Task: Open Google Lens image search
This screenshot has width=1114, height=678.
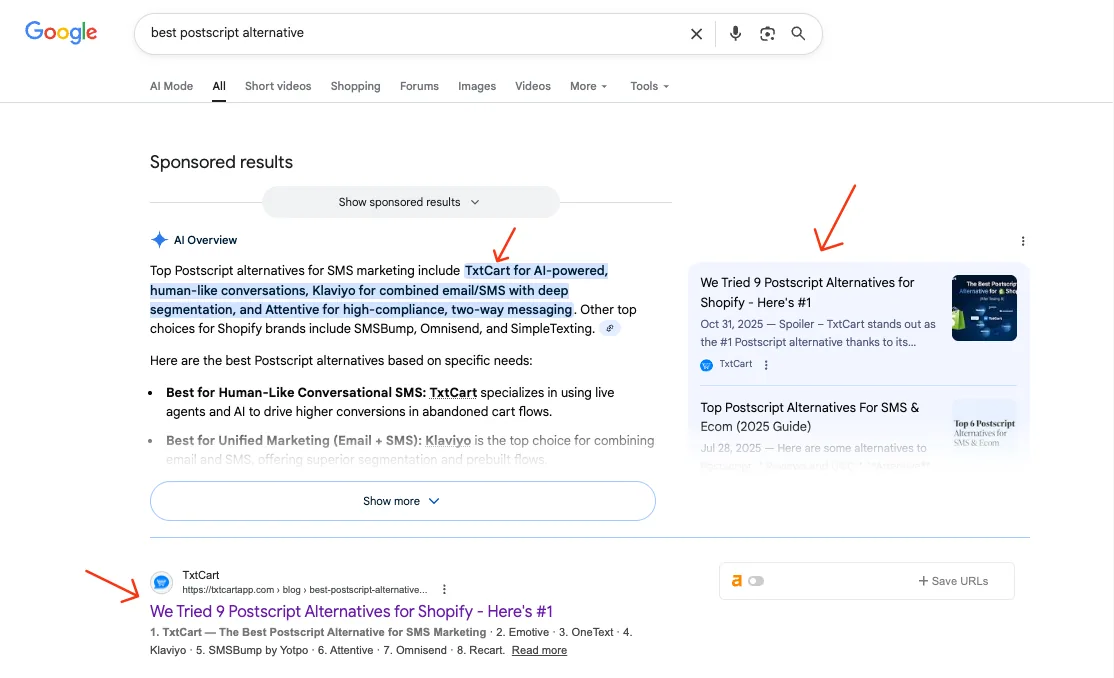Action: [x=767, y=33]
